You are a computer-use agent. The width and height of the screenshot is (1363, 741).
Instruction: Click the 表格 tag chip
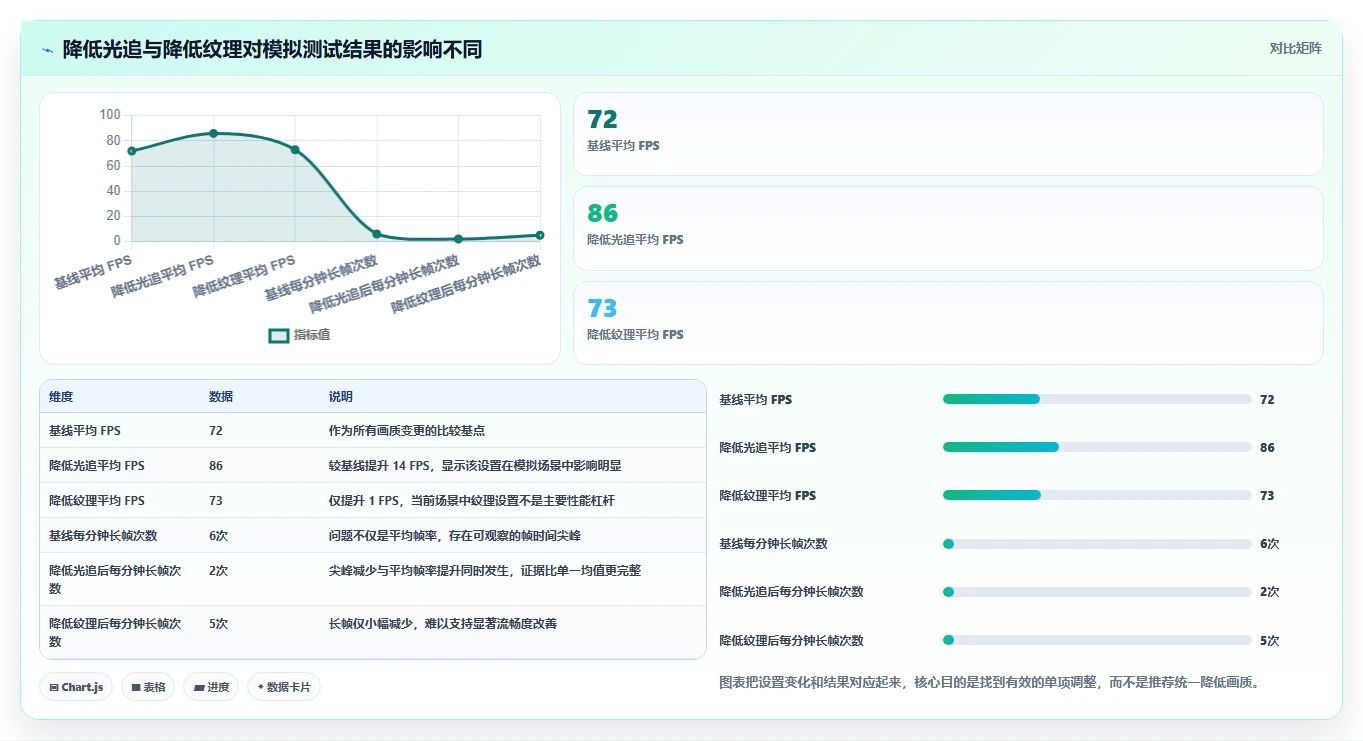(148, 687)
